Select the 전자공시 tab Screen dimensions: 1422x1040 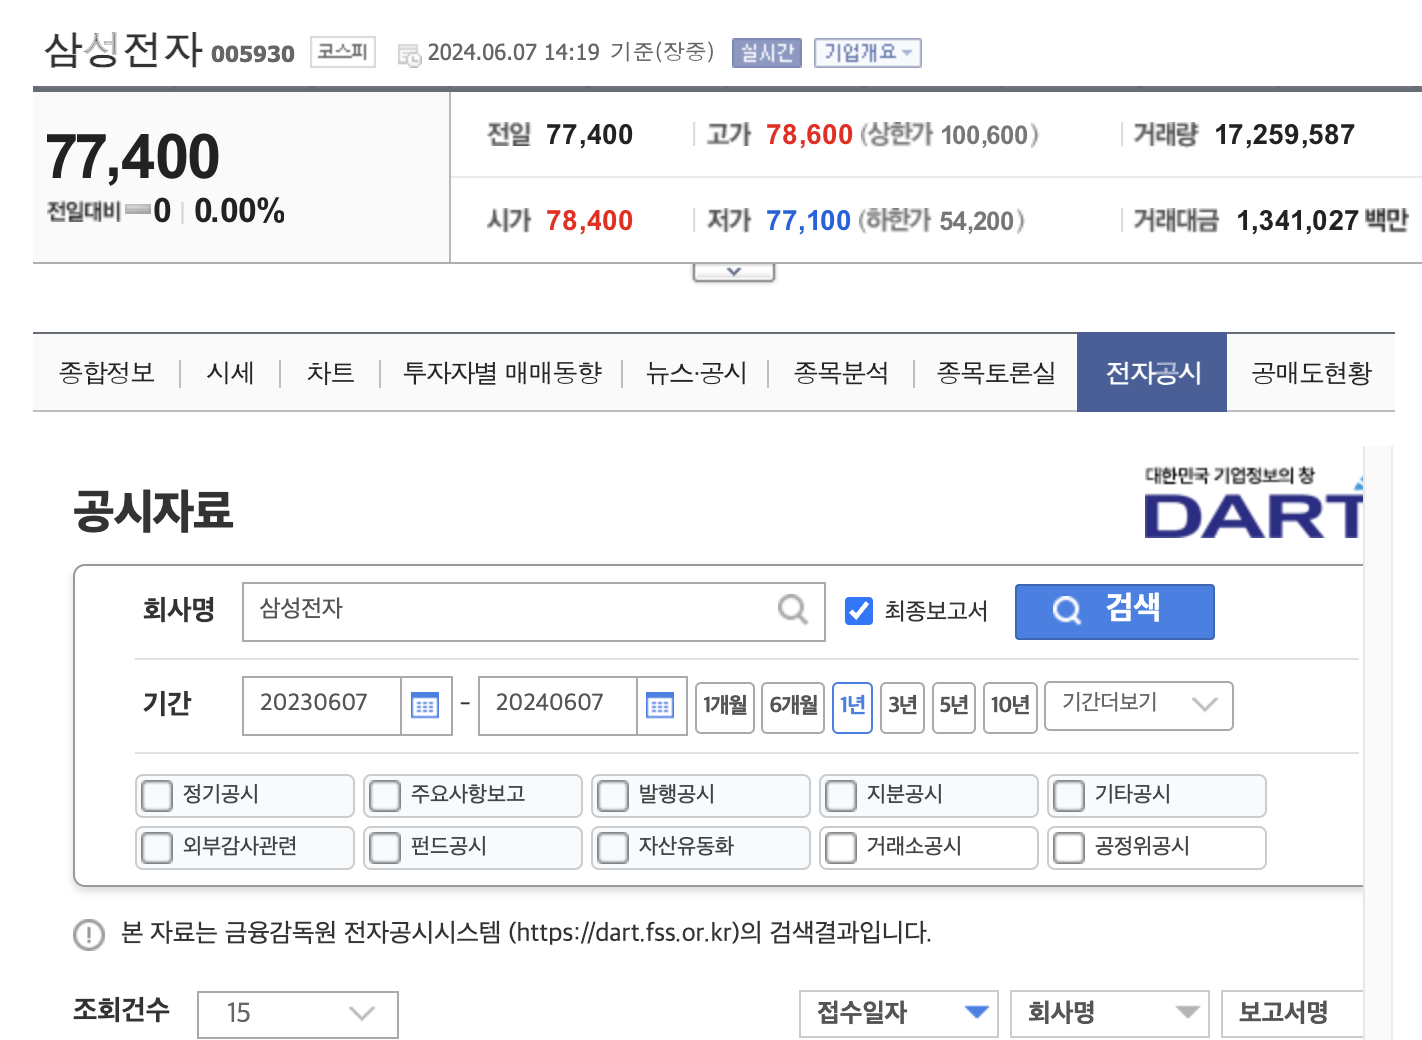1152,373
